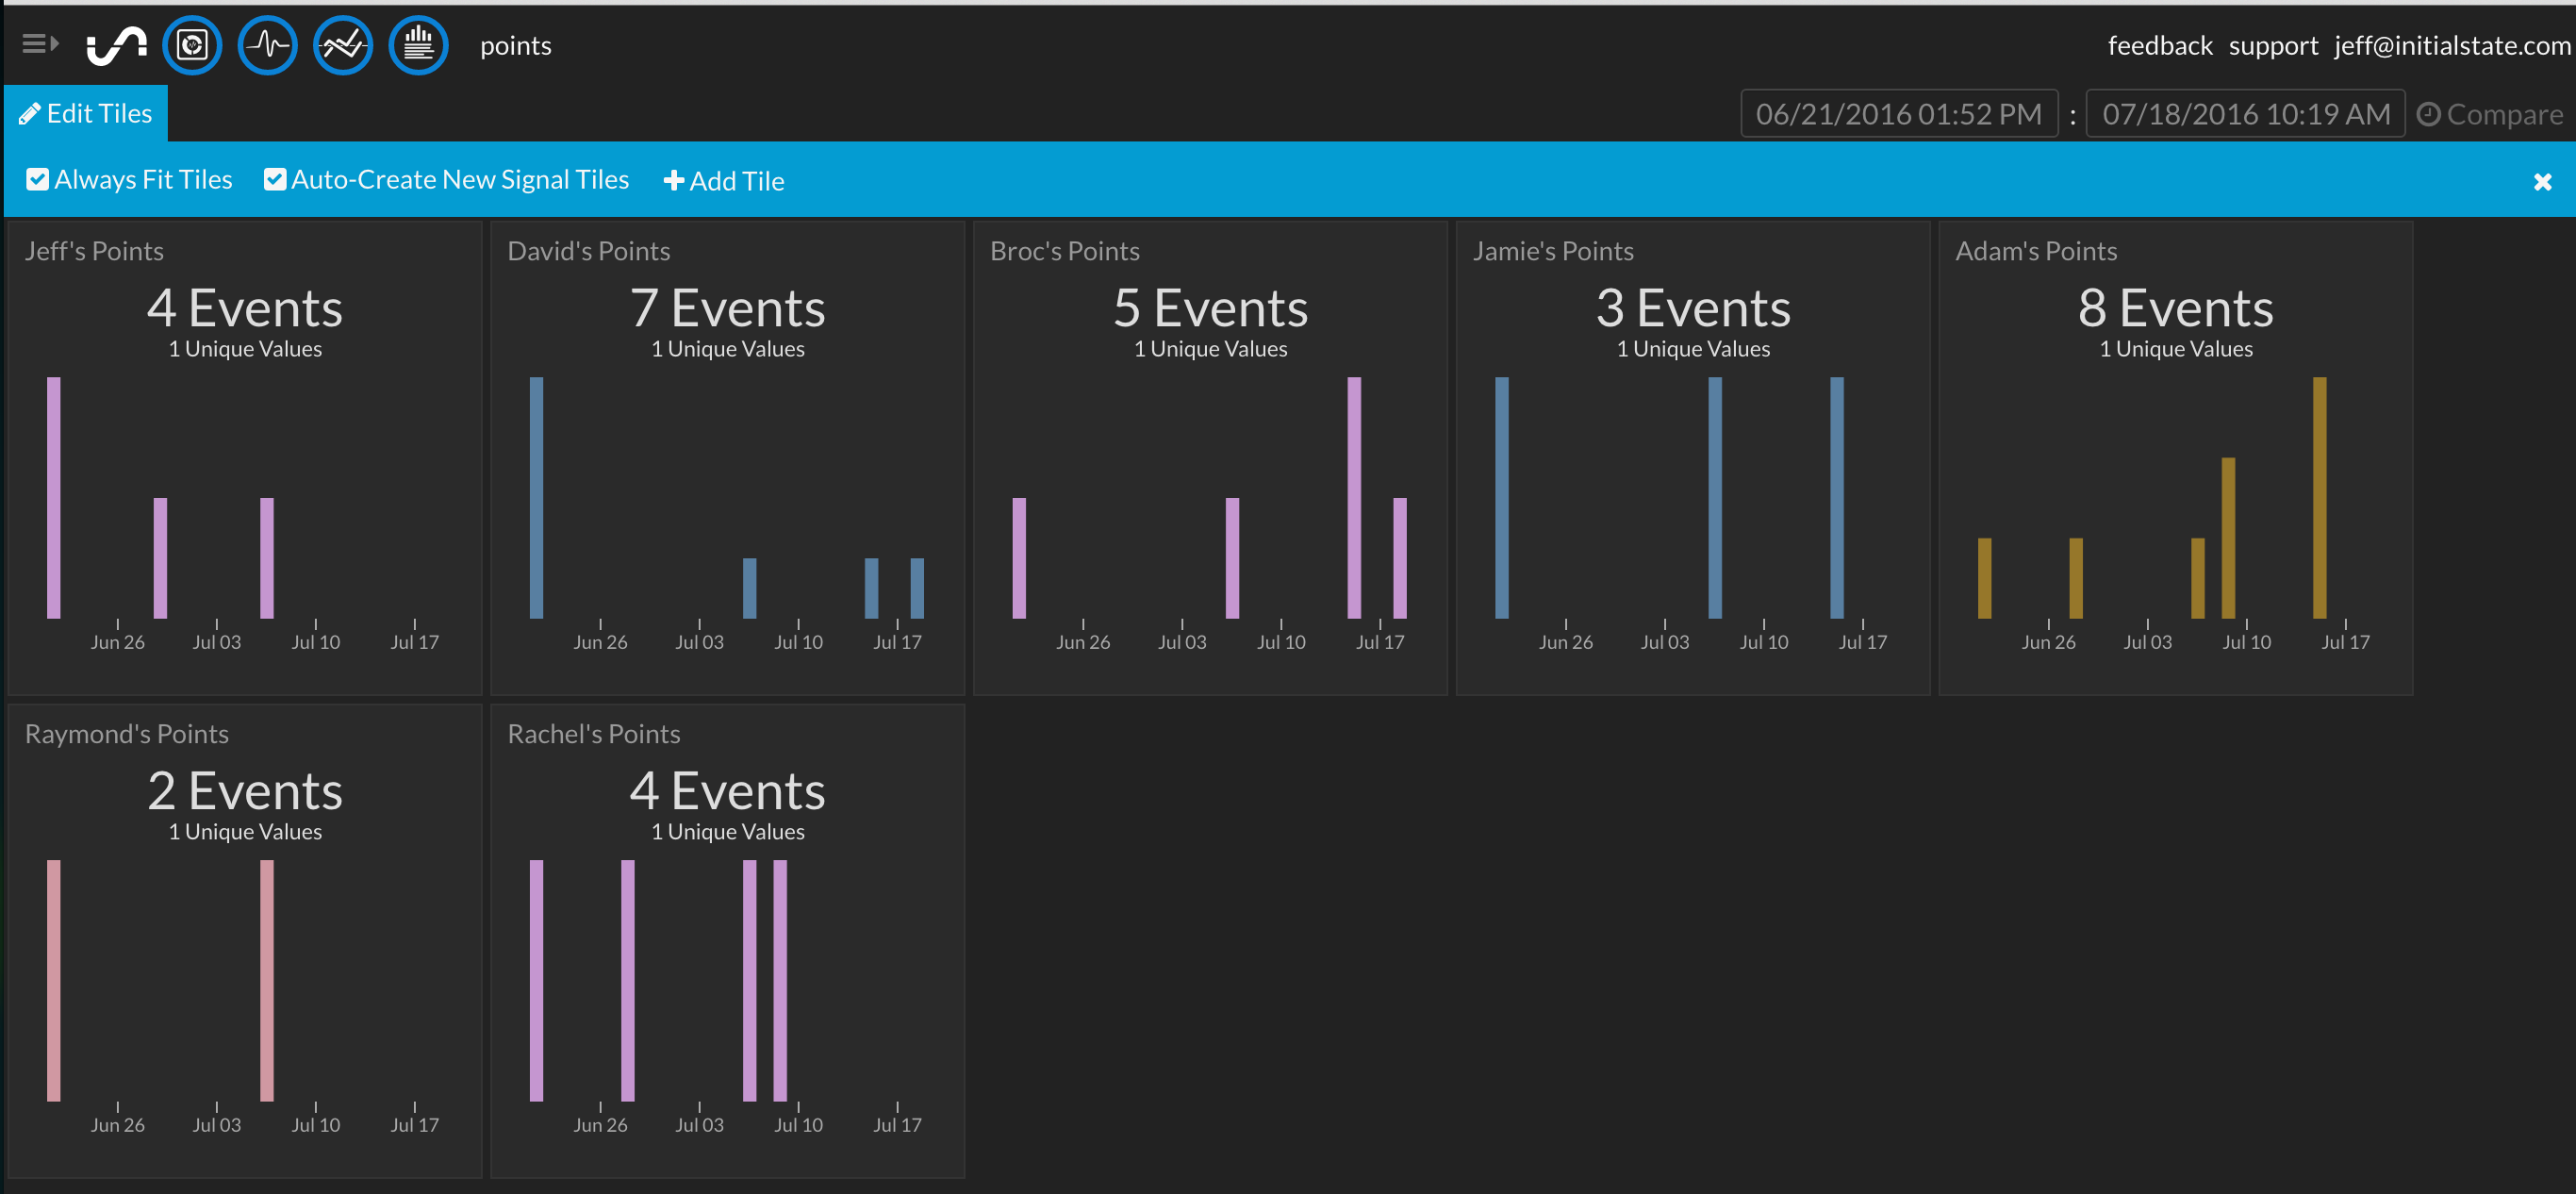Click the Initial State wave logo
The width and height of the screenshot is (2576, 1194).
116,45
